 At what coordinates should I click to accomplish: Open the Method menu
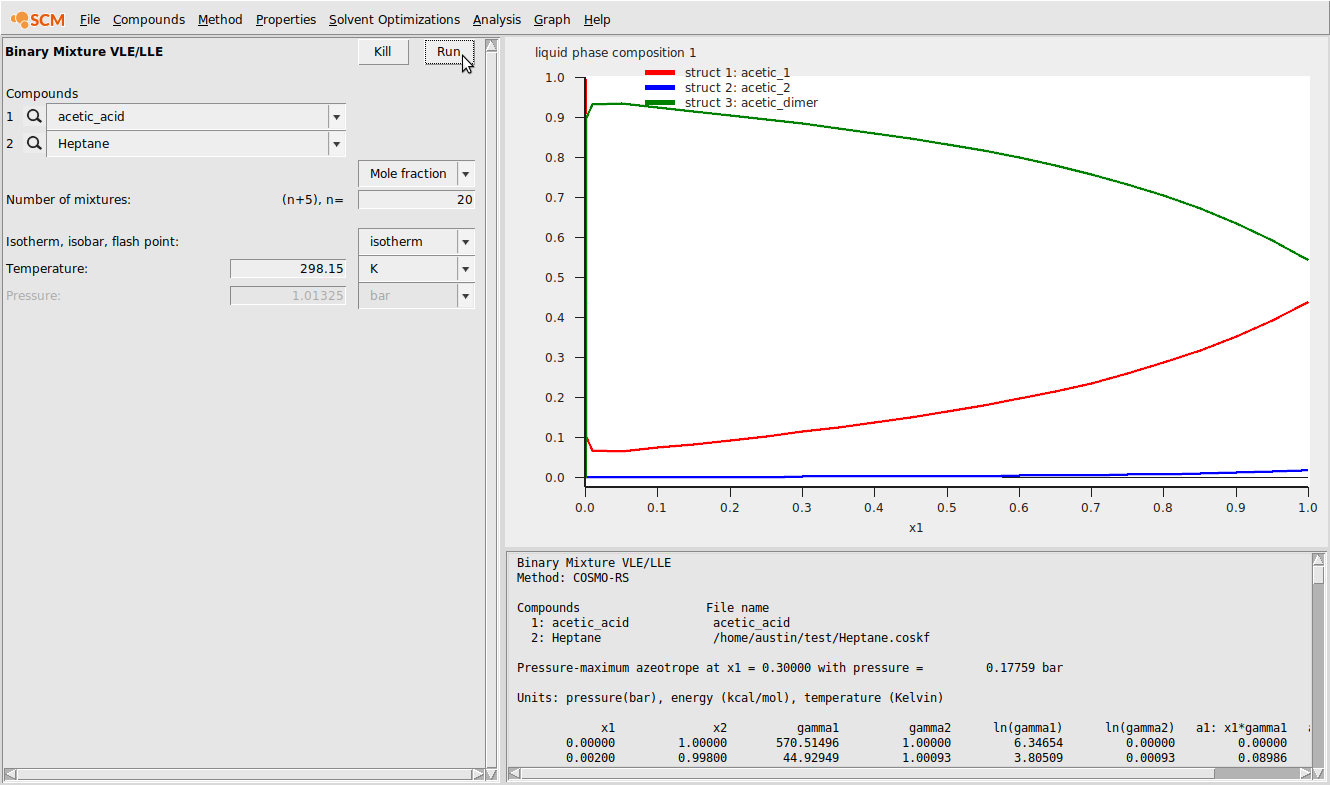coord(220,19)
